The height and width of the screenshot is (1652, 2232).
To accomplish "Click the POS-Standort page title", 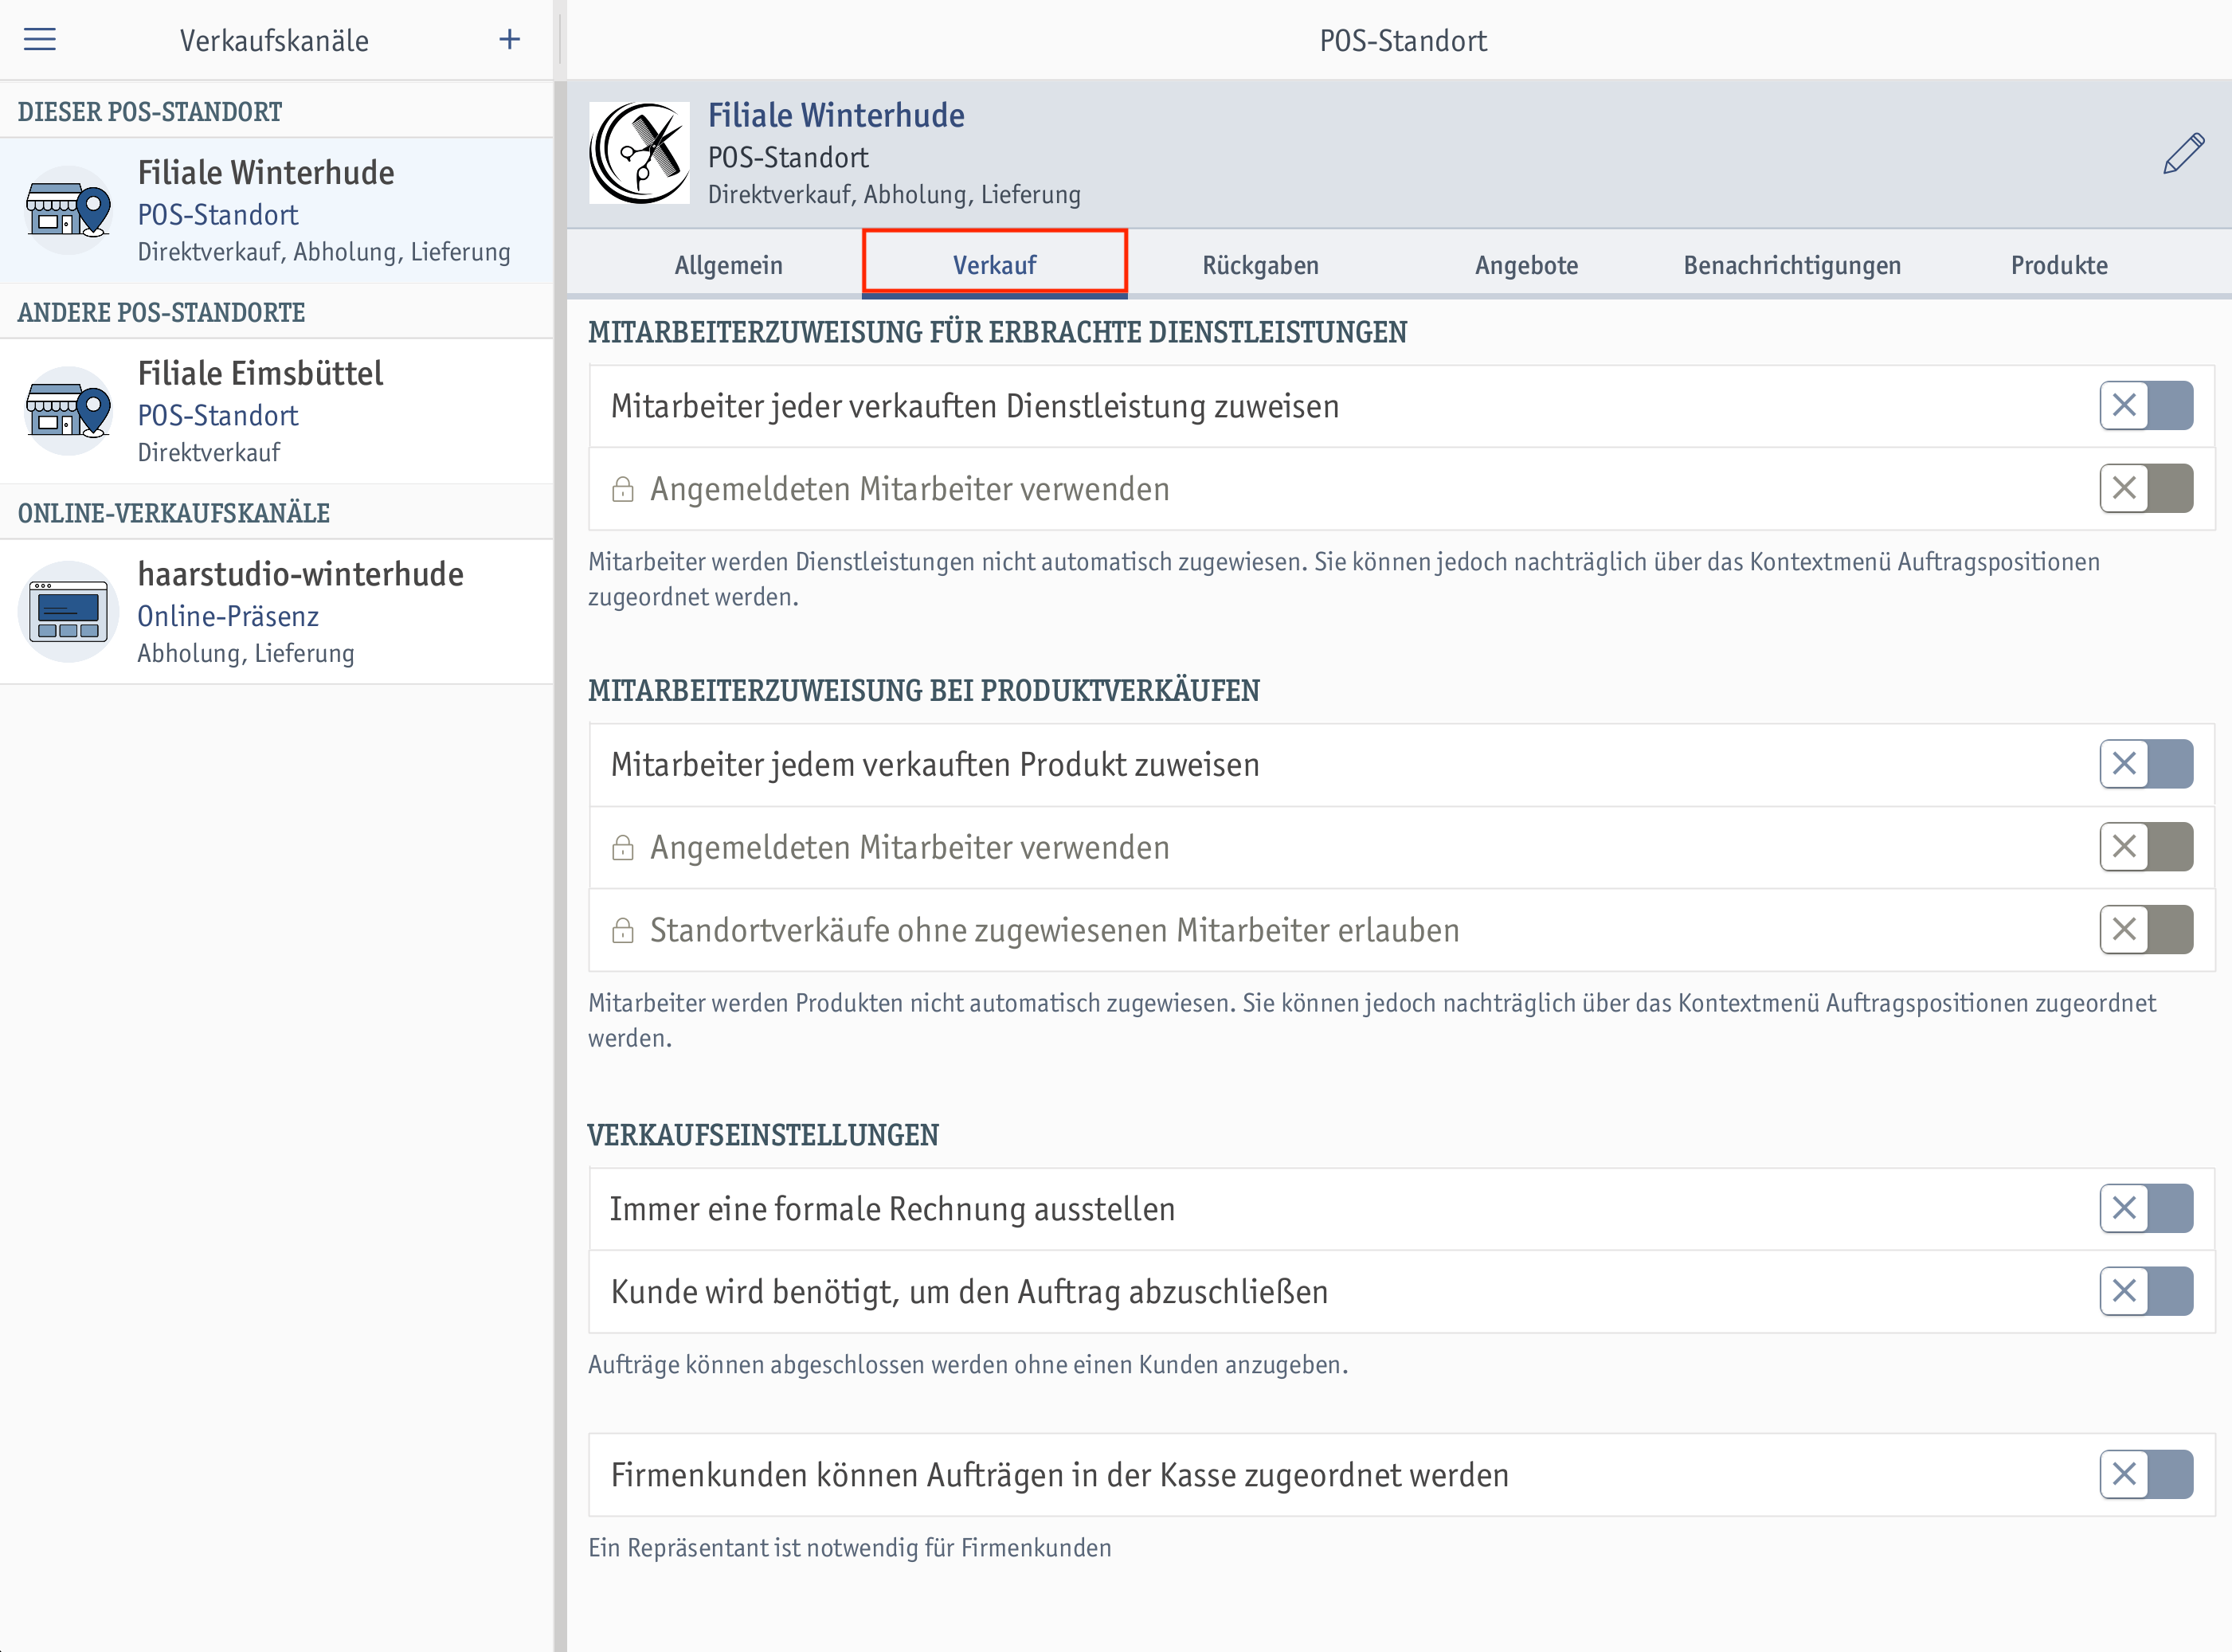I will pyautogui.click(x=1403, y=41).
